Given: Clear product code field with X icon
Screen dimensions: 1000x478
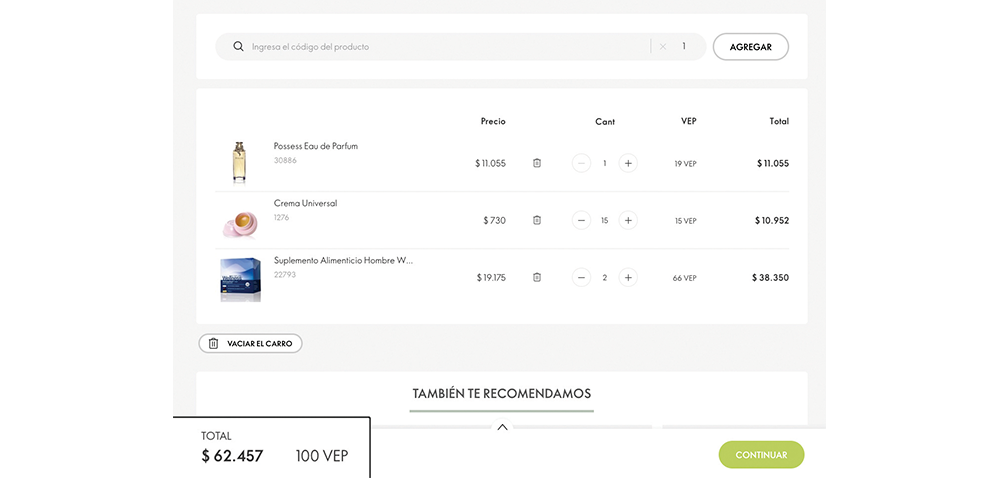Looking at the screenshot, I should pos(662,47).
